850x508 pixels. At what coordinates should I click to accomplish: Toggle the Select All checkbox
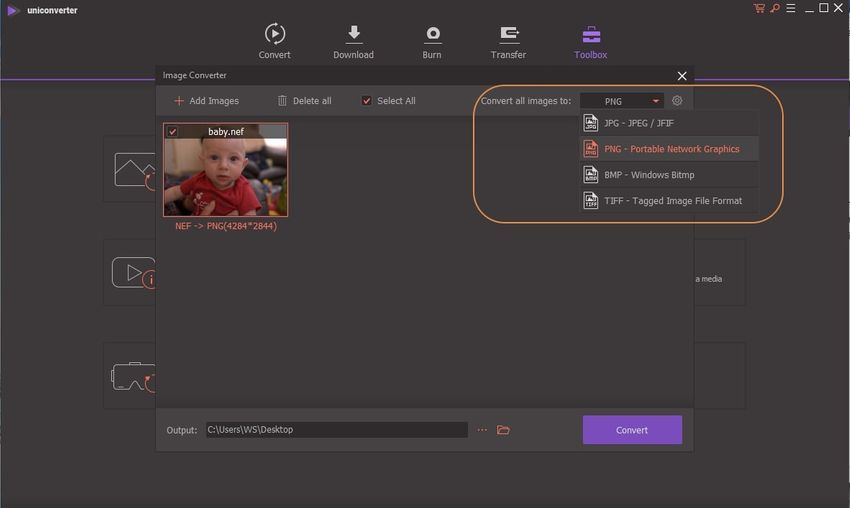click(x=366, y=101)
